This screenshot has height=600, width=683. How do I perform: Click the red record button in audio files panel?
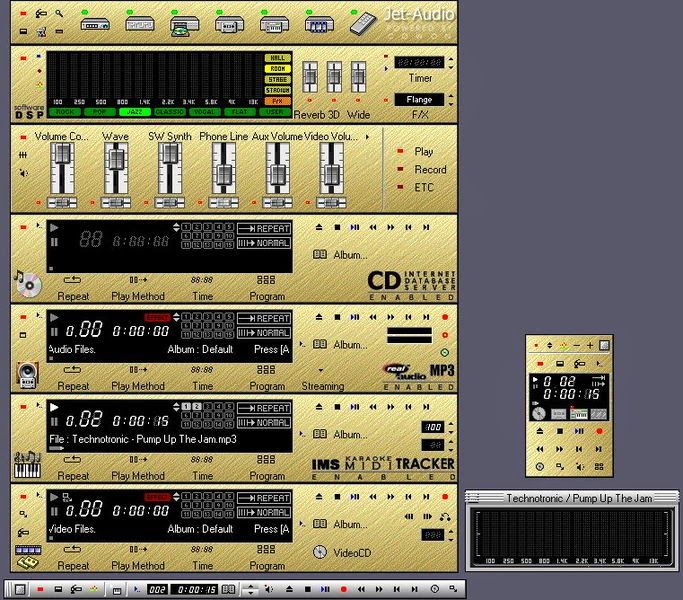[x=445, y=317]
